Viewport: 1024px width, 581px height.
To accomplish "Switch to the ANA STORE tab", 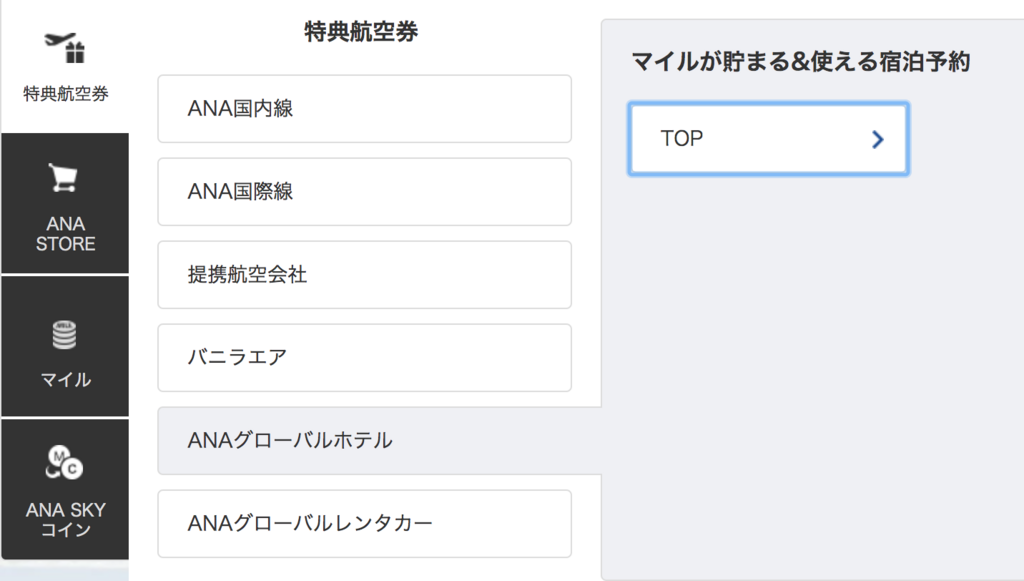I will coord(65,203).
